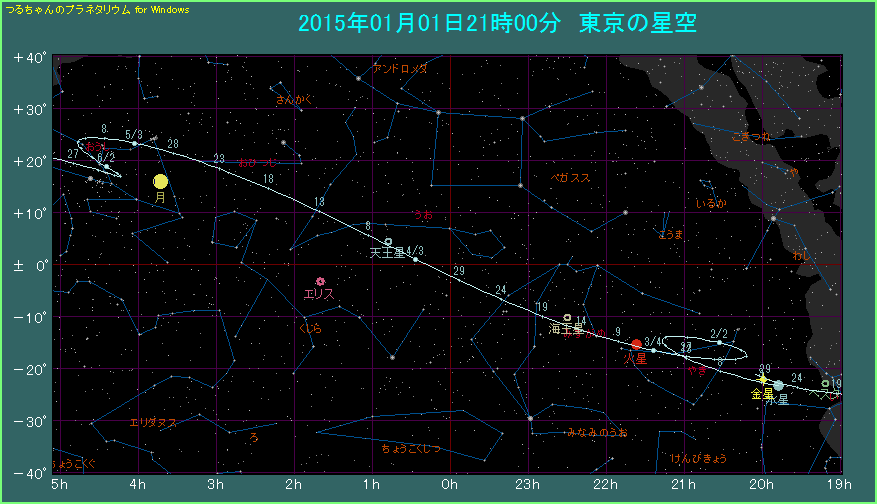Select the cyan Mercury disc
This screenshot has width=877, height=504.
tap(778, 385)
